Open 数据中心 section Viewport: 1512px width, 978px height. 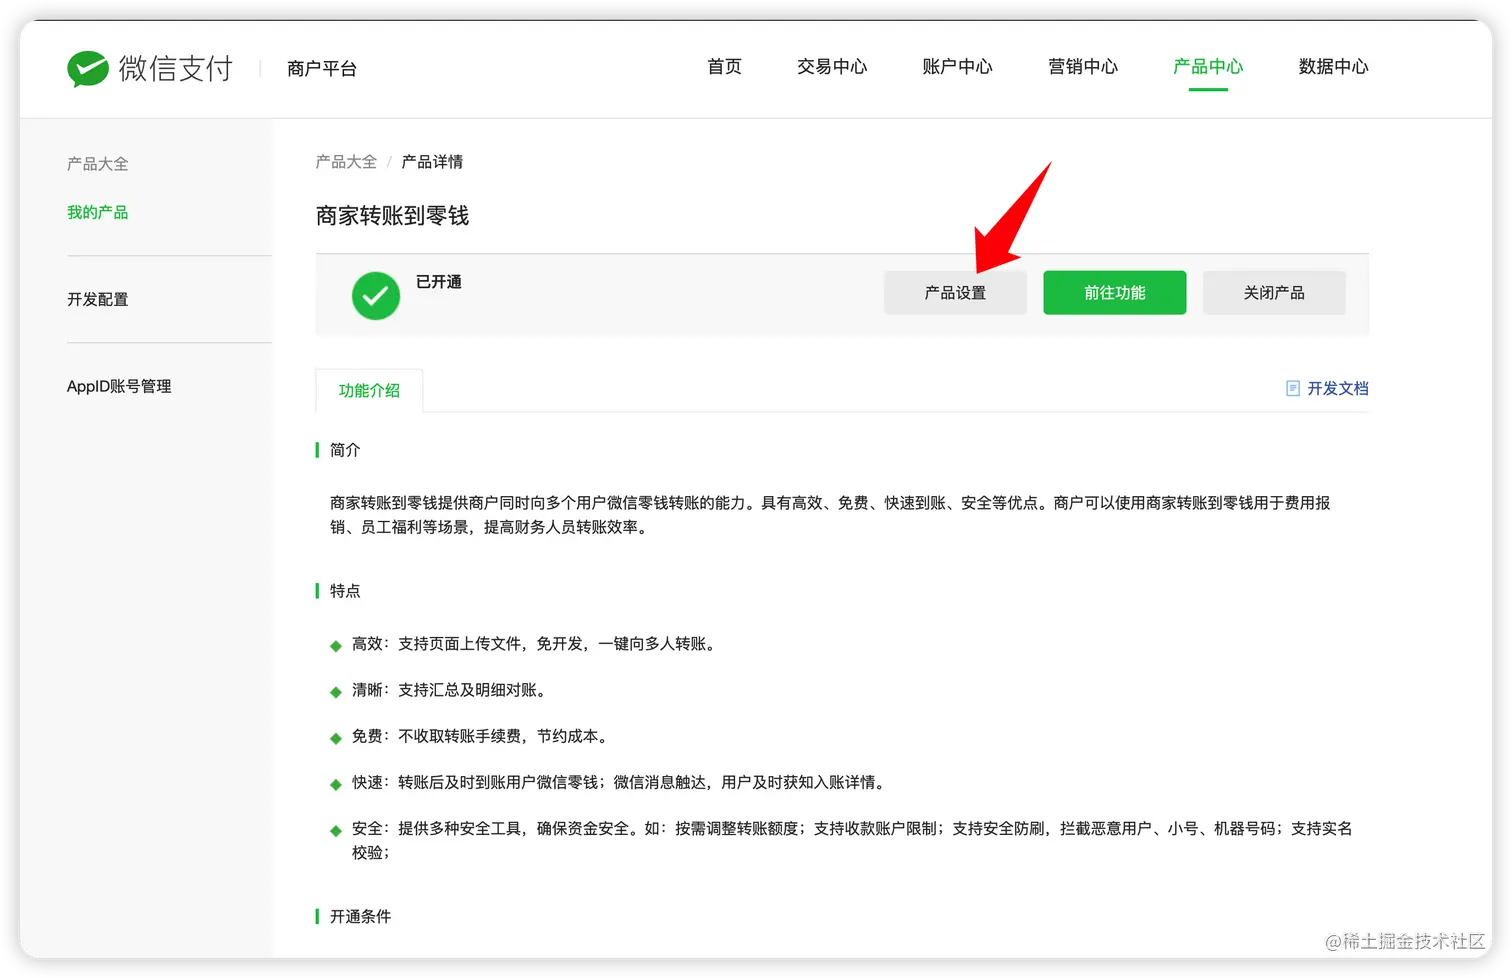[1333, 67]
